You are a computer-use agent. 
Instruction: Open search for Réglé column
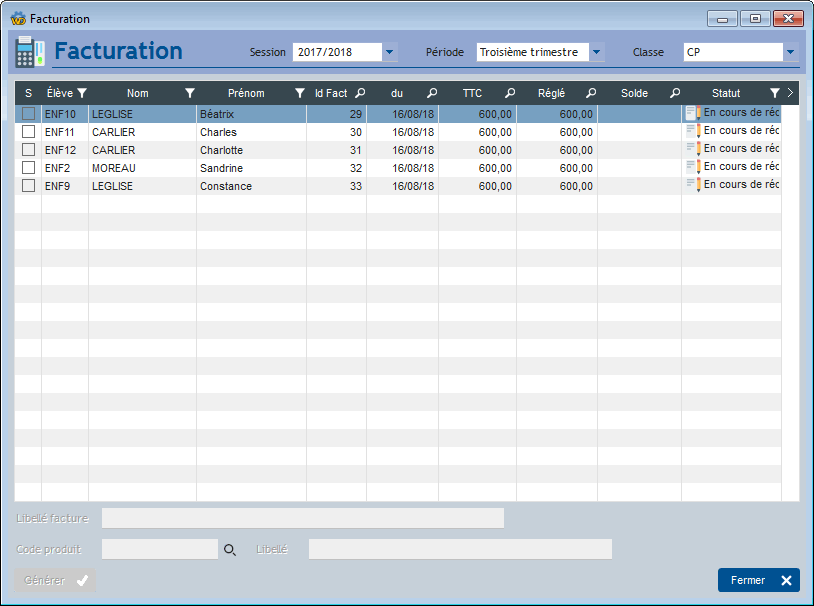click(591, 93)
